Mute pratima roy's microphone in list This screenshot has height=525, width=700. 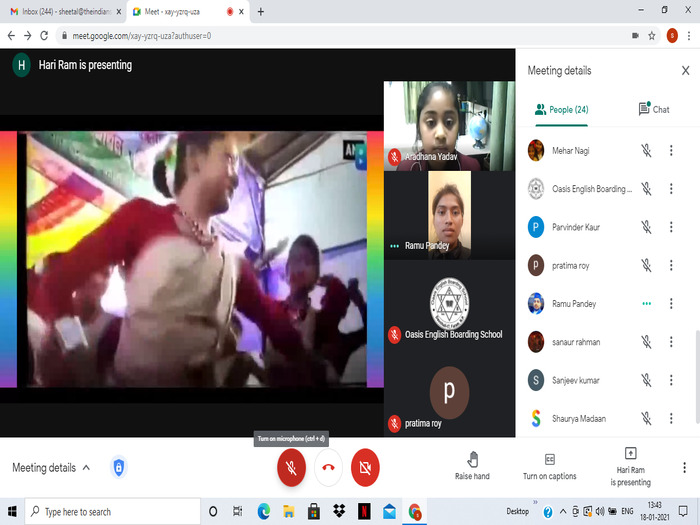click(646, 266)
